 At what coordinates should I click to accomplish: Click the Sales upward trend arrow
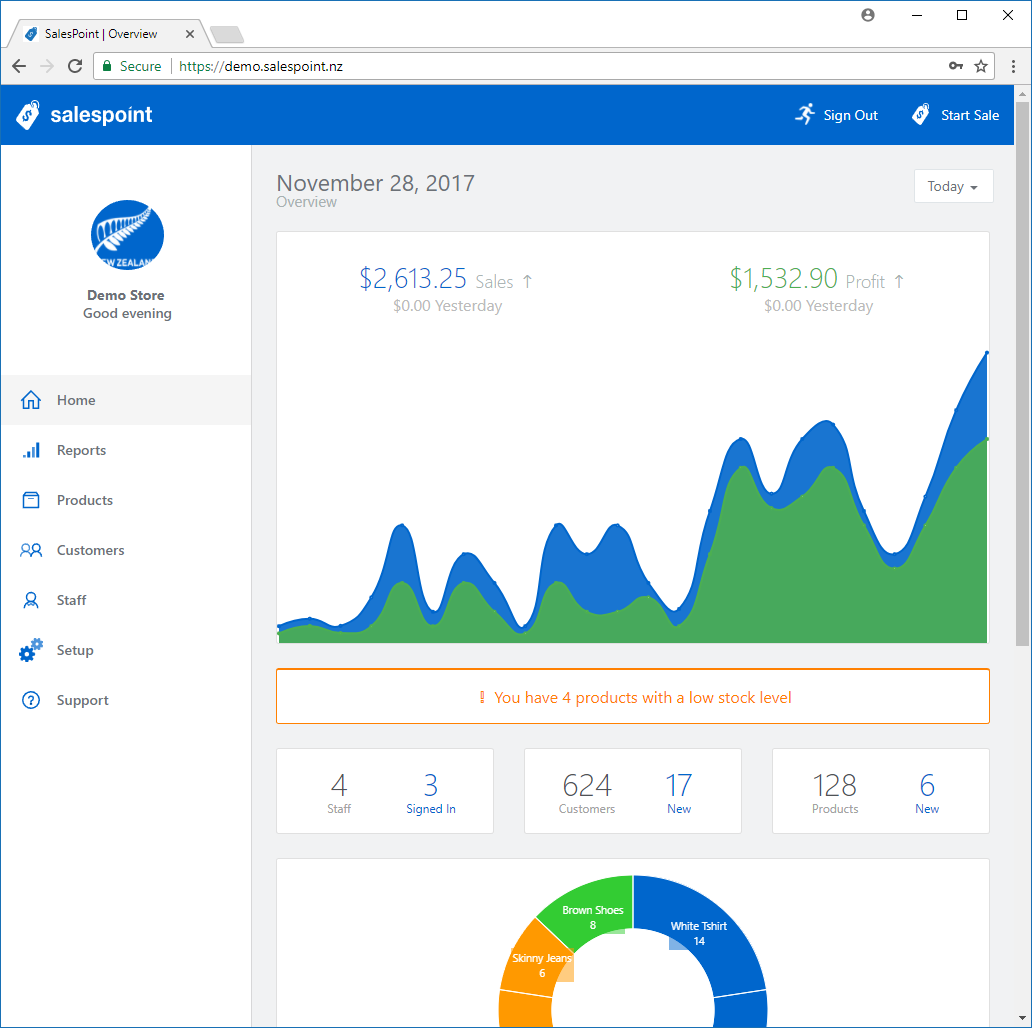coord(527,282)
